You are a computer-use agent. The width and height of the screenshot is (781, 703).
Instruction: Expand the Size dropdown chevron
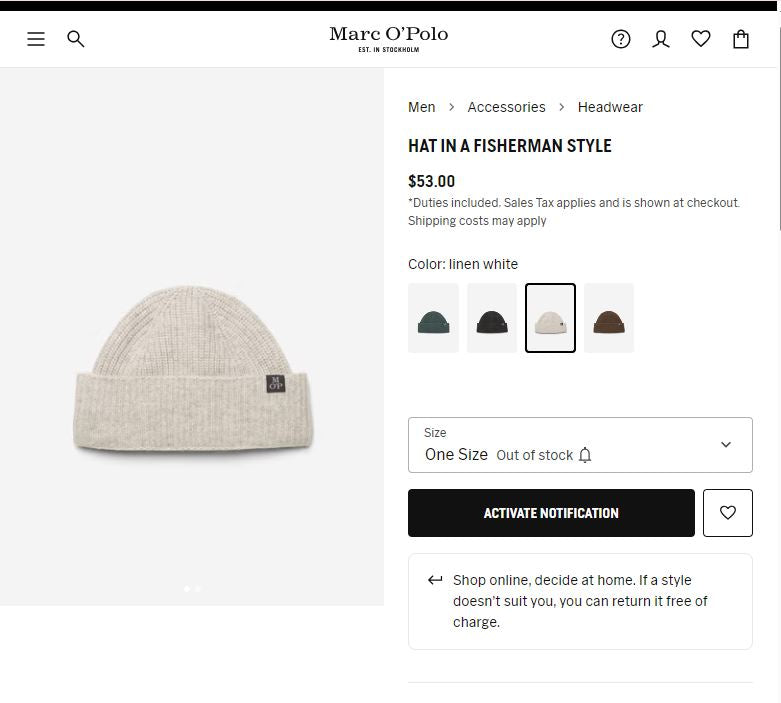(x=726, y=445)
